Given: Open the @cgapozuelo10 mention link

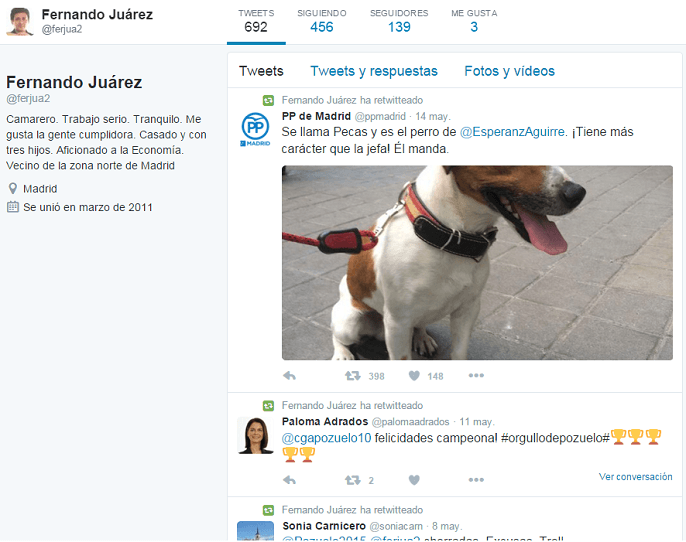Looking at the screenshot, I should coord(326,438).
